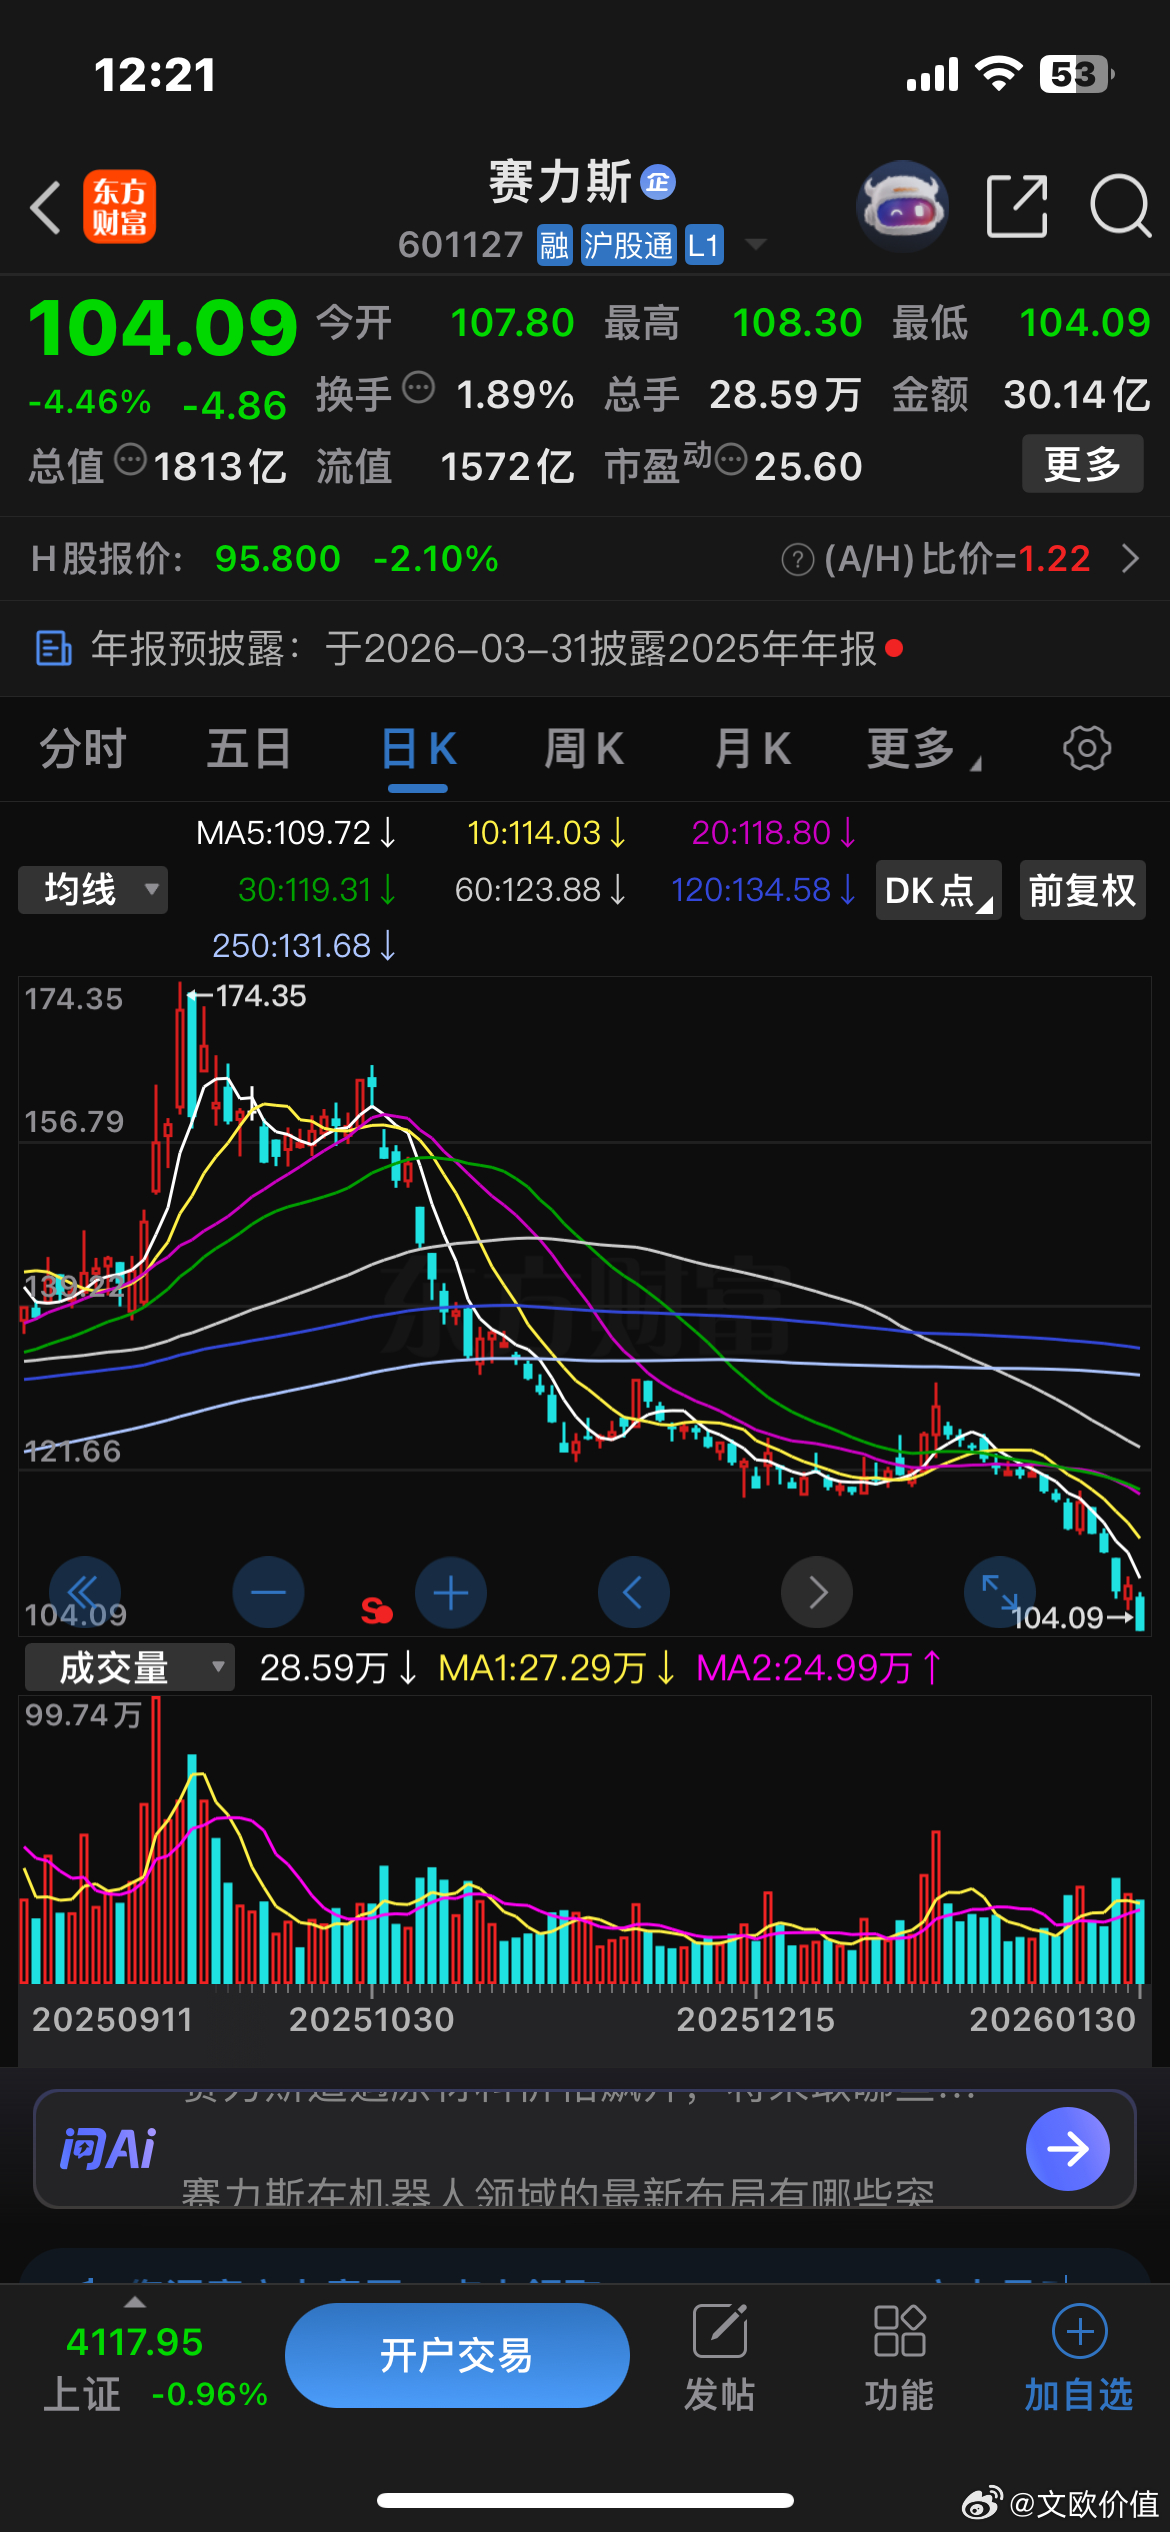1170x2532 pixels.
Task: Switch to 月K tab
Action: [753, 749]
